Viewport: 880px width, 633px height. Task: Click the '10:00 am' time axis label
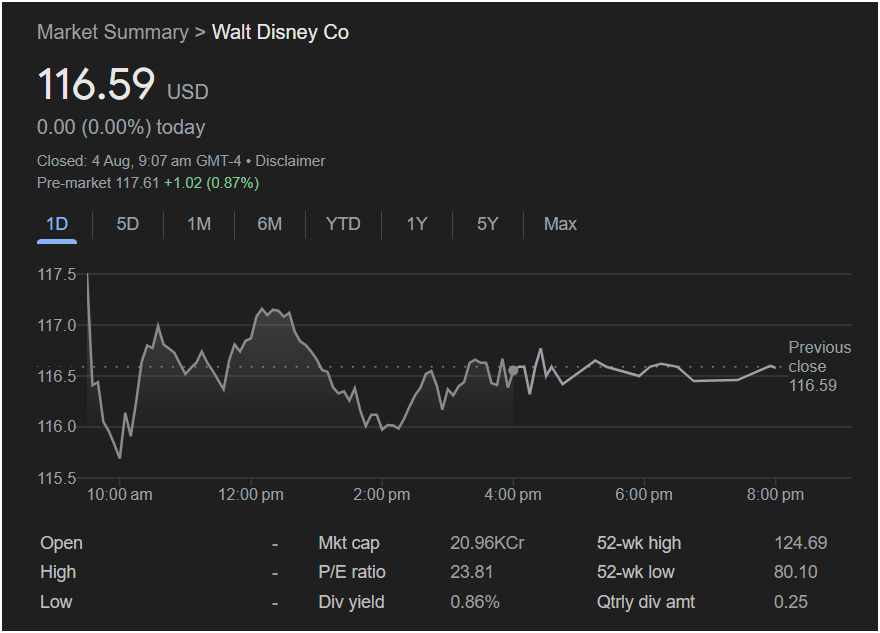(x=120, y=495)
